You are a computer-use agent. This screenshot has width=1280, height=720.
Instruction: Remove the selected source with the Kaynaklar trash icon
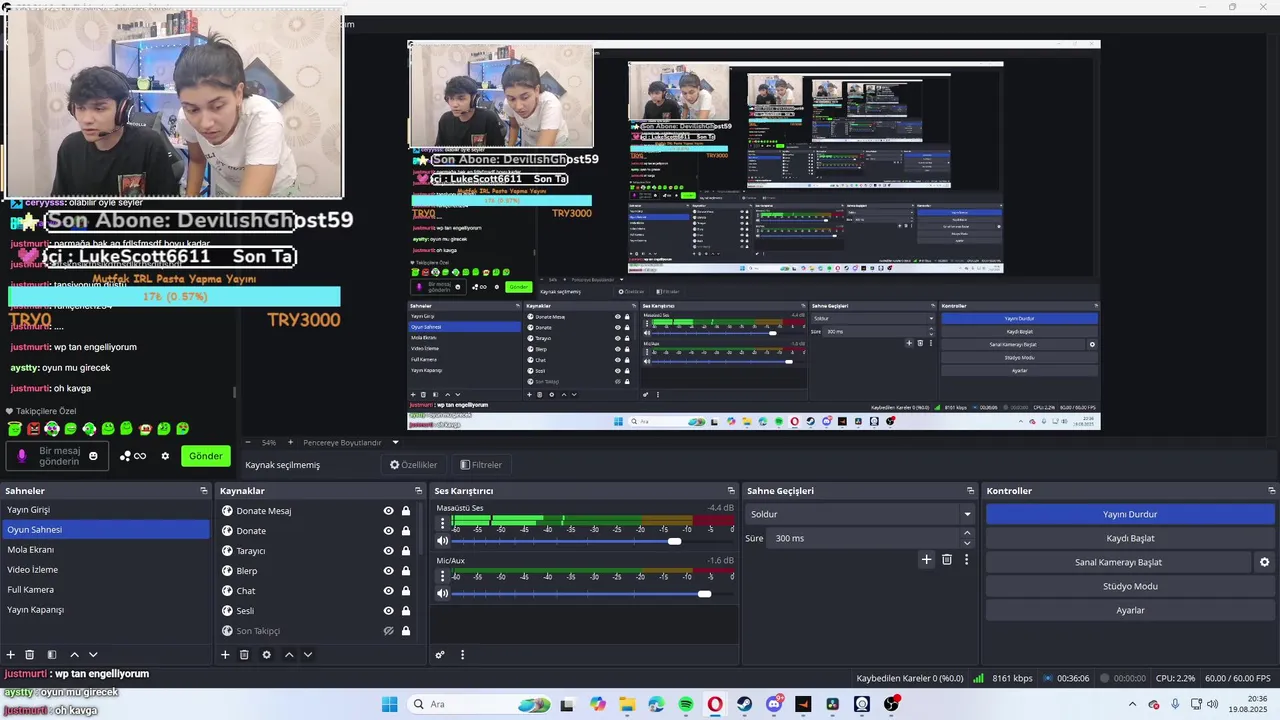244,655
